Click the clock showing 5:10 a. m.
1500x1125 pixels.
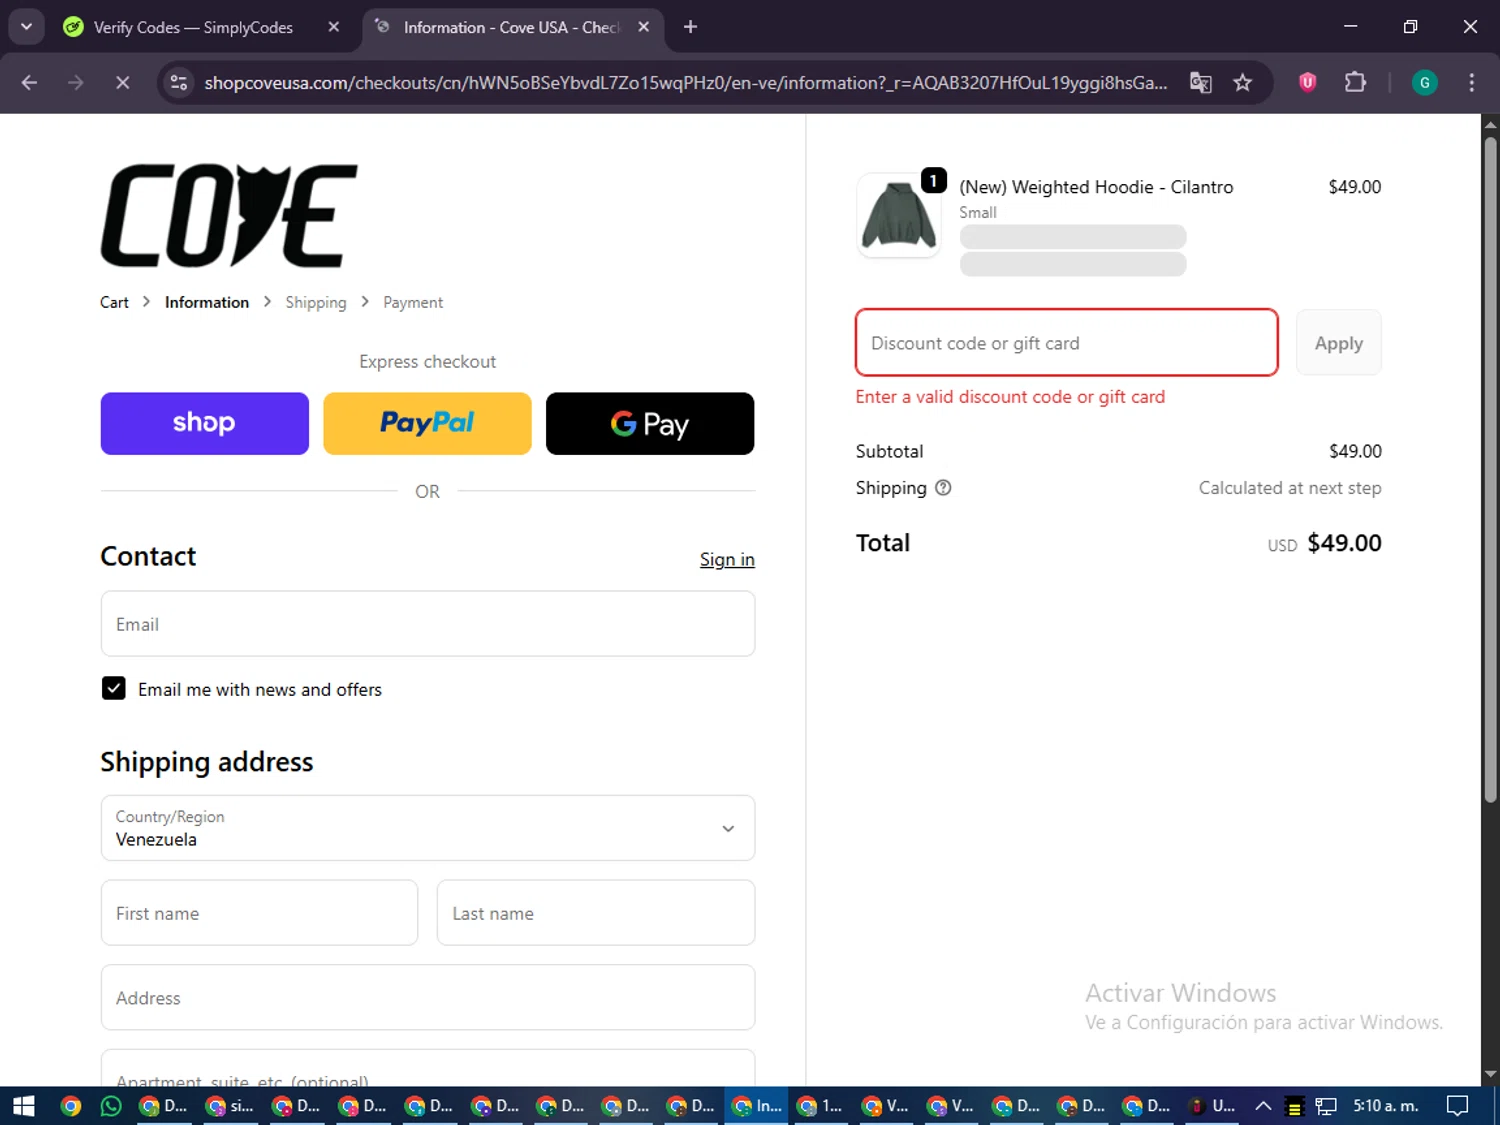point(1386,1106)
